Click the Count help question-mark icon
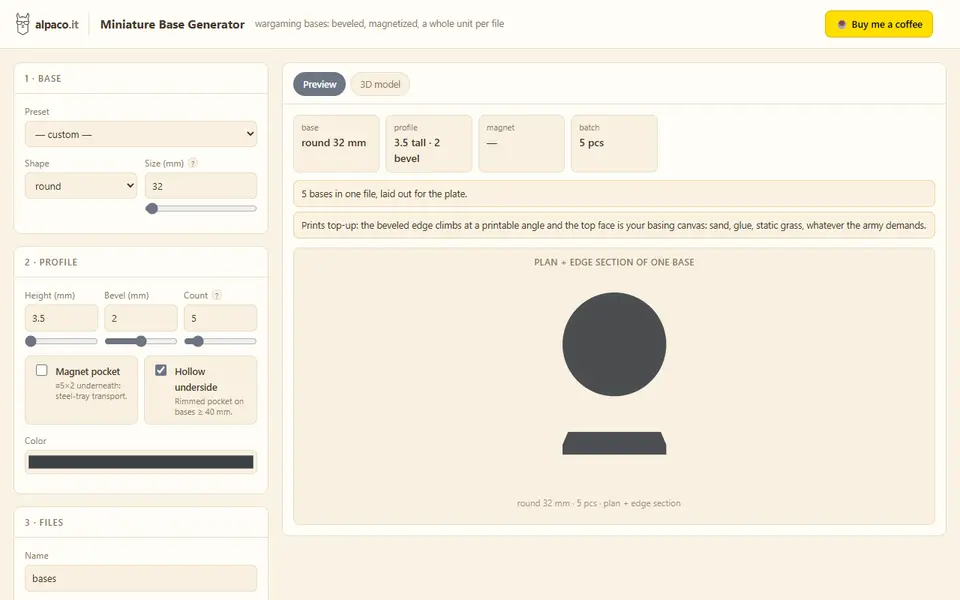960x600 pixels. [216, 295]
